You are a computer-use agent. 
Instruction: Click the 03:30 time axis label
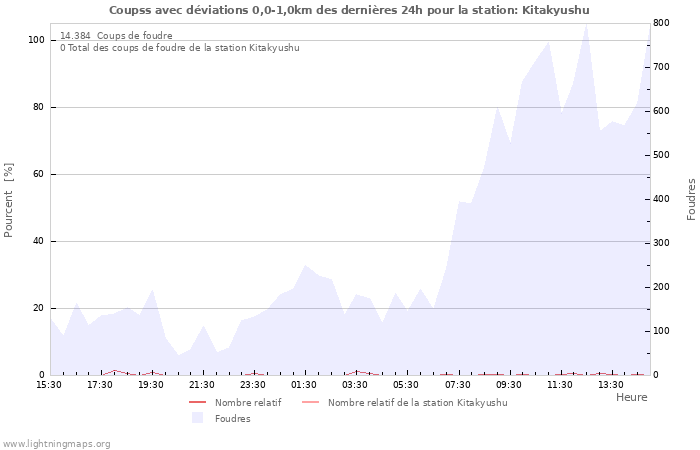click(x=354, y=385)
